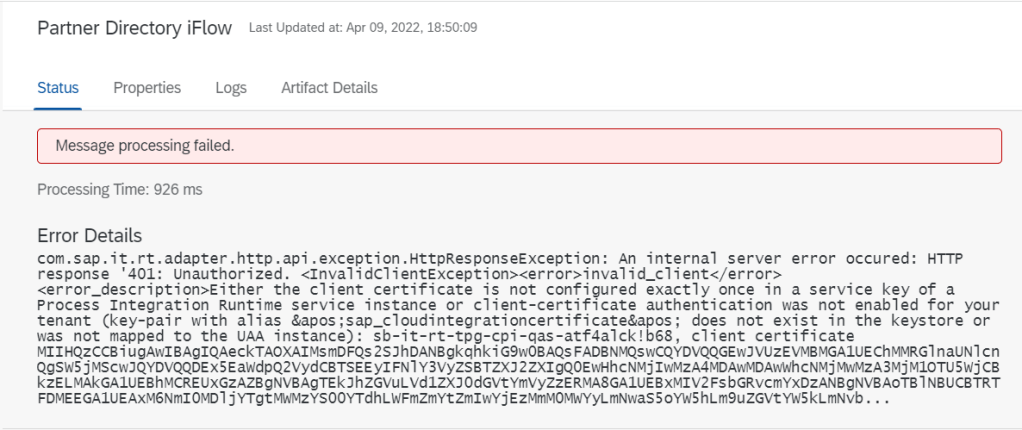The image size is (1022, 430).
Task: Switch to the Status tab
Action: (x=58, y=88)
